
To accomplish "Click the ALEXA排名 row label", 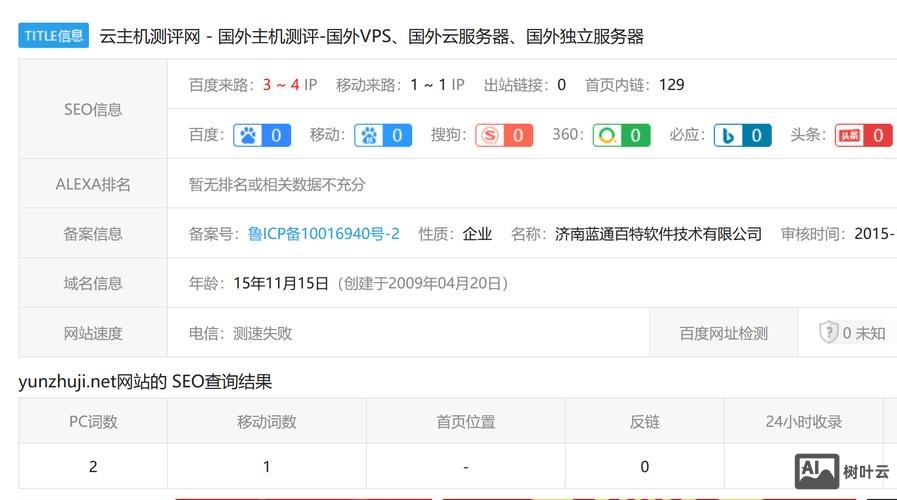I will 93,184.
